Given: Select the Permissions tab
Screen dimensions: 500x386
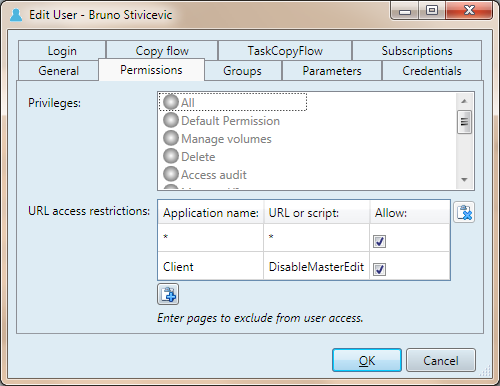Looking at the screenshot, I should [x=151, y=70].
